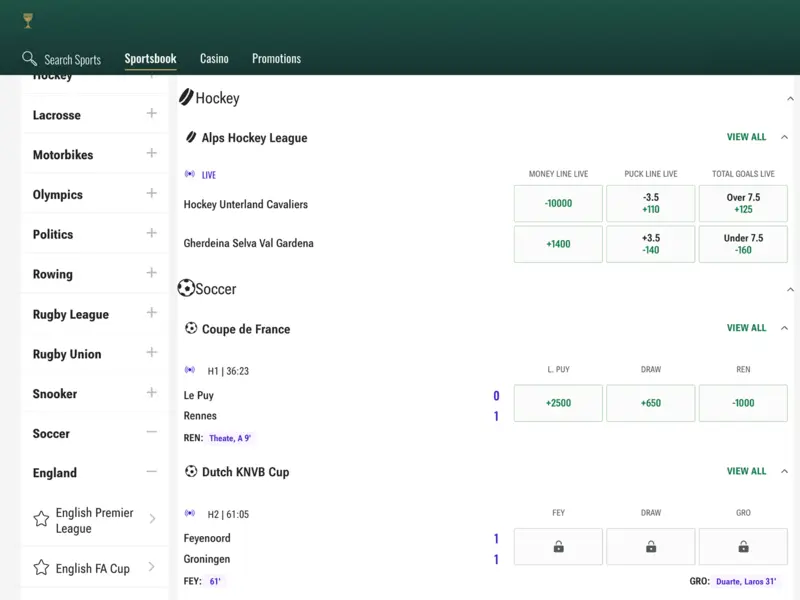800x600 pixels.
Task: Collapse the Hockey section chevron
Action: pyautogui.click(x=790, y=99)
